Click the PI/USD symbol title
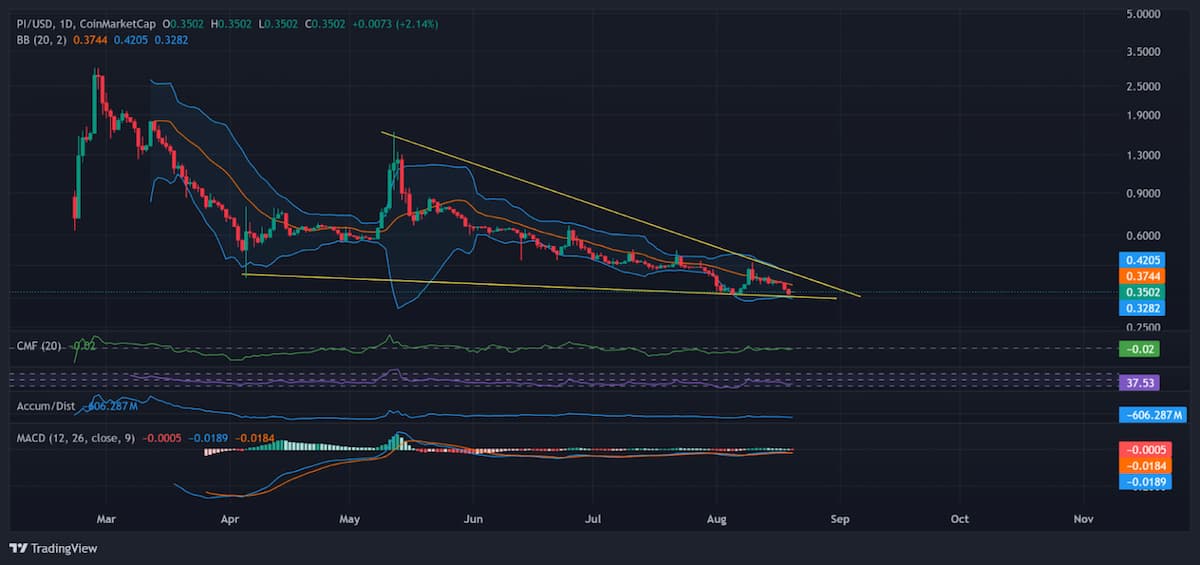Viewport: 1200px width, 565px height. (x=33, y=23)
